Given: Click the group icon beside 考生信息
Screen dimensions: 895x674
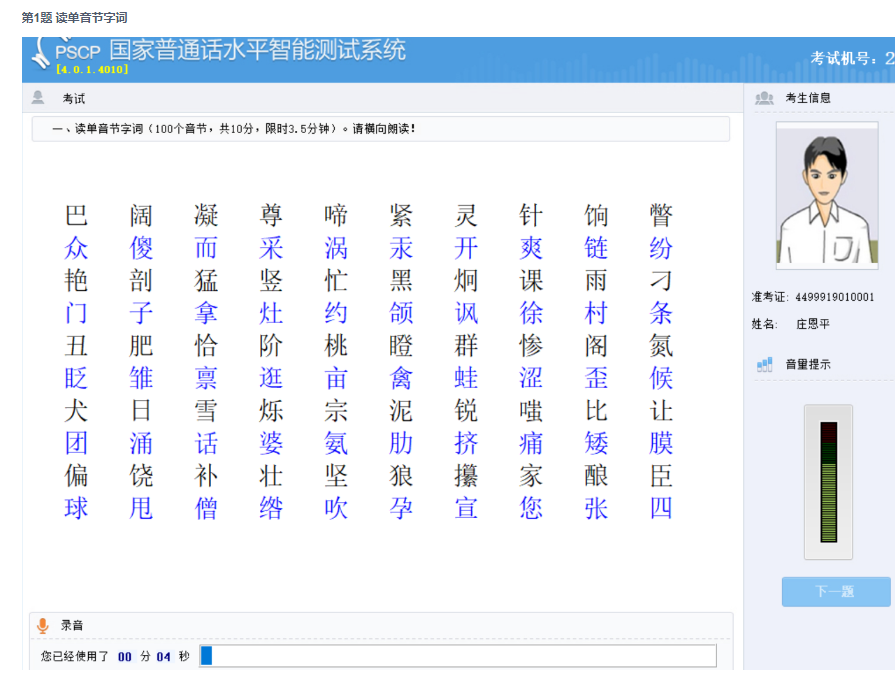Looking at the screenshot, I should click(765, 98).
